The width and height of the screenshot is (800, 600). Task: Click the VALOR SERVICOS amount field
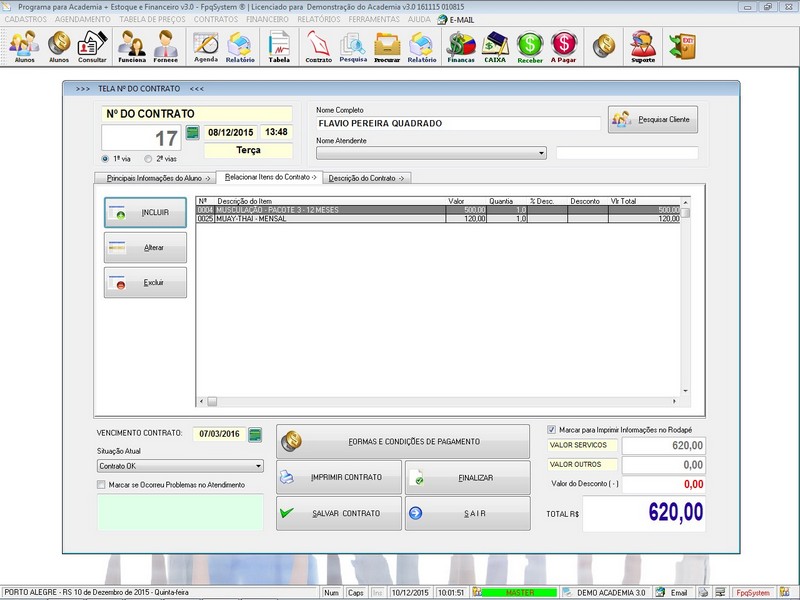[x=663, y=445]
